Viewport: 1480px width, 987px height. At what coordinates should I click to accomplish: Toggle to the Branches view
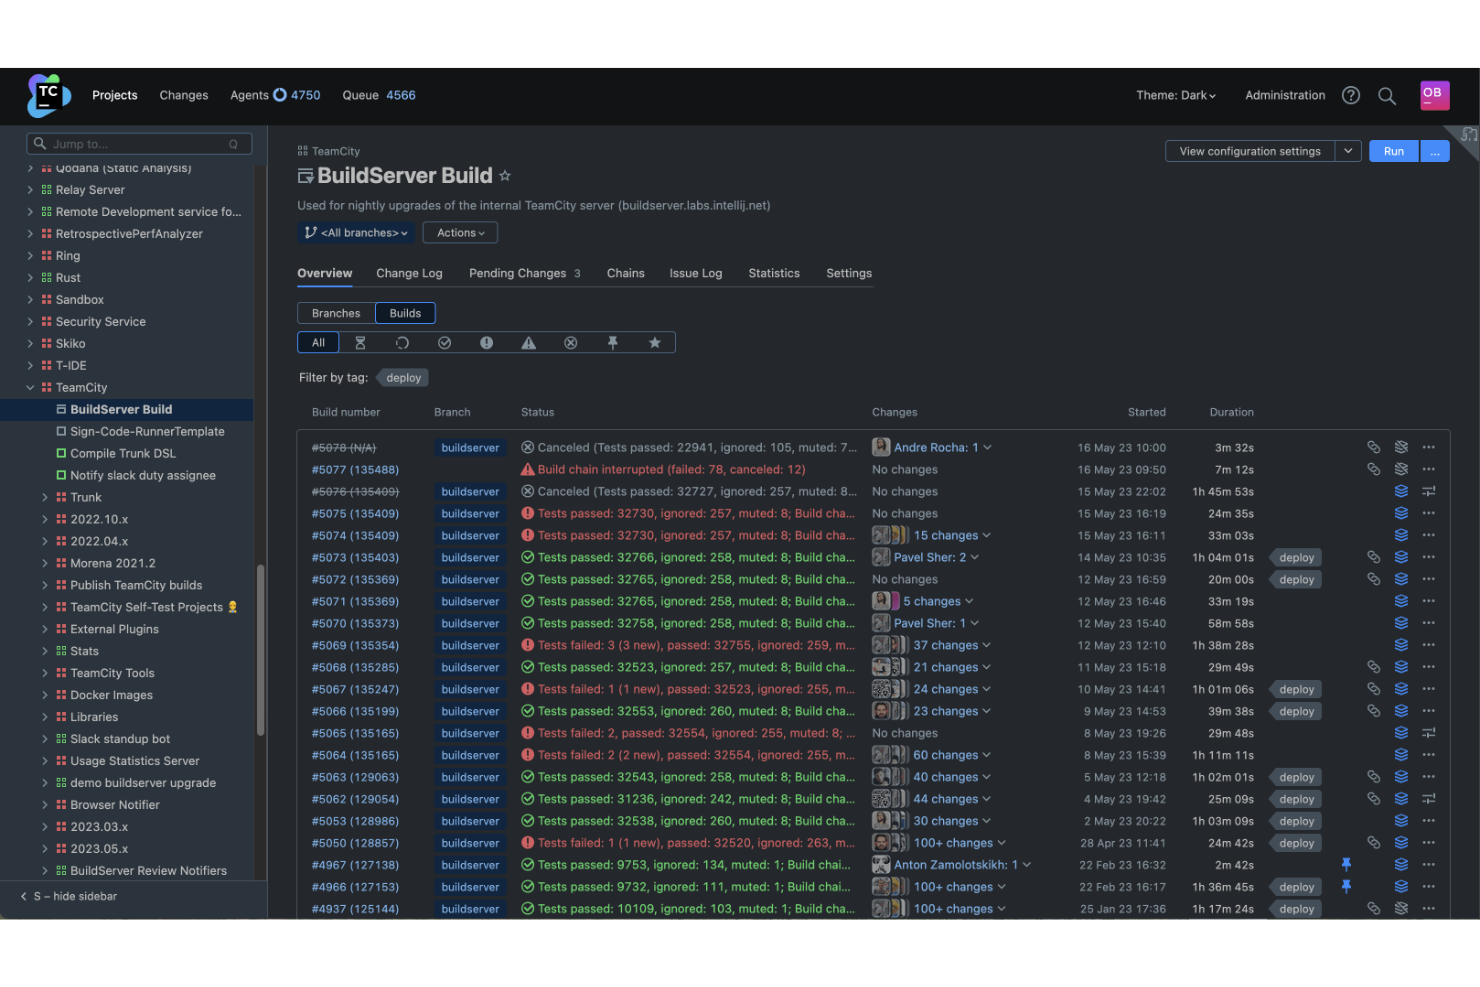[x=335, y=312]
